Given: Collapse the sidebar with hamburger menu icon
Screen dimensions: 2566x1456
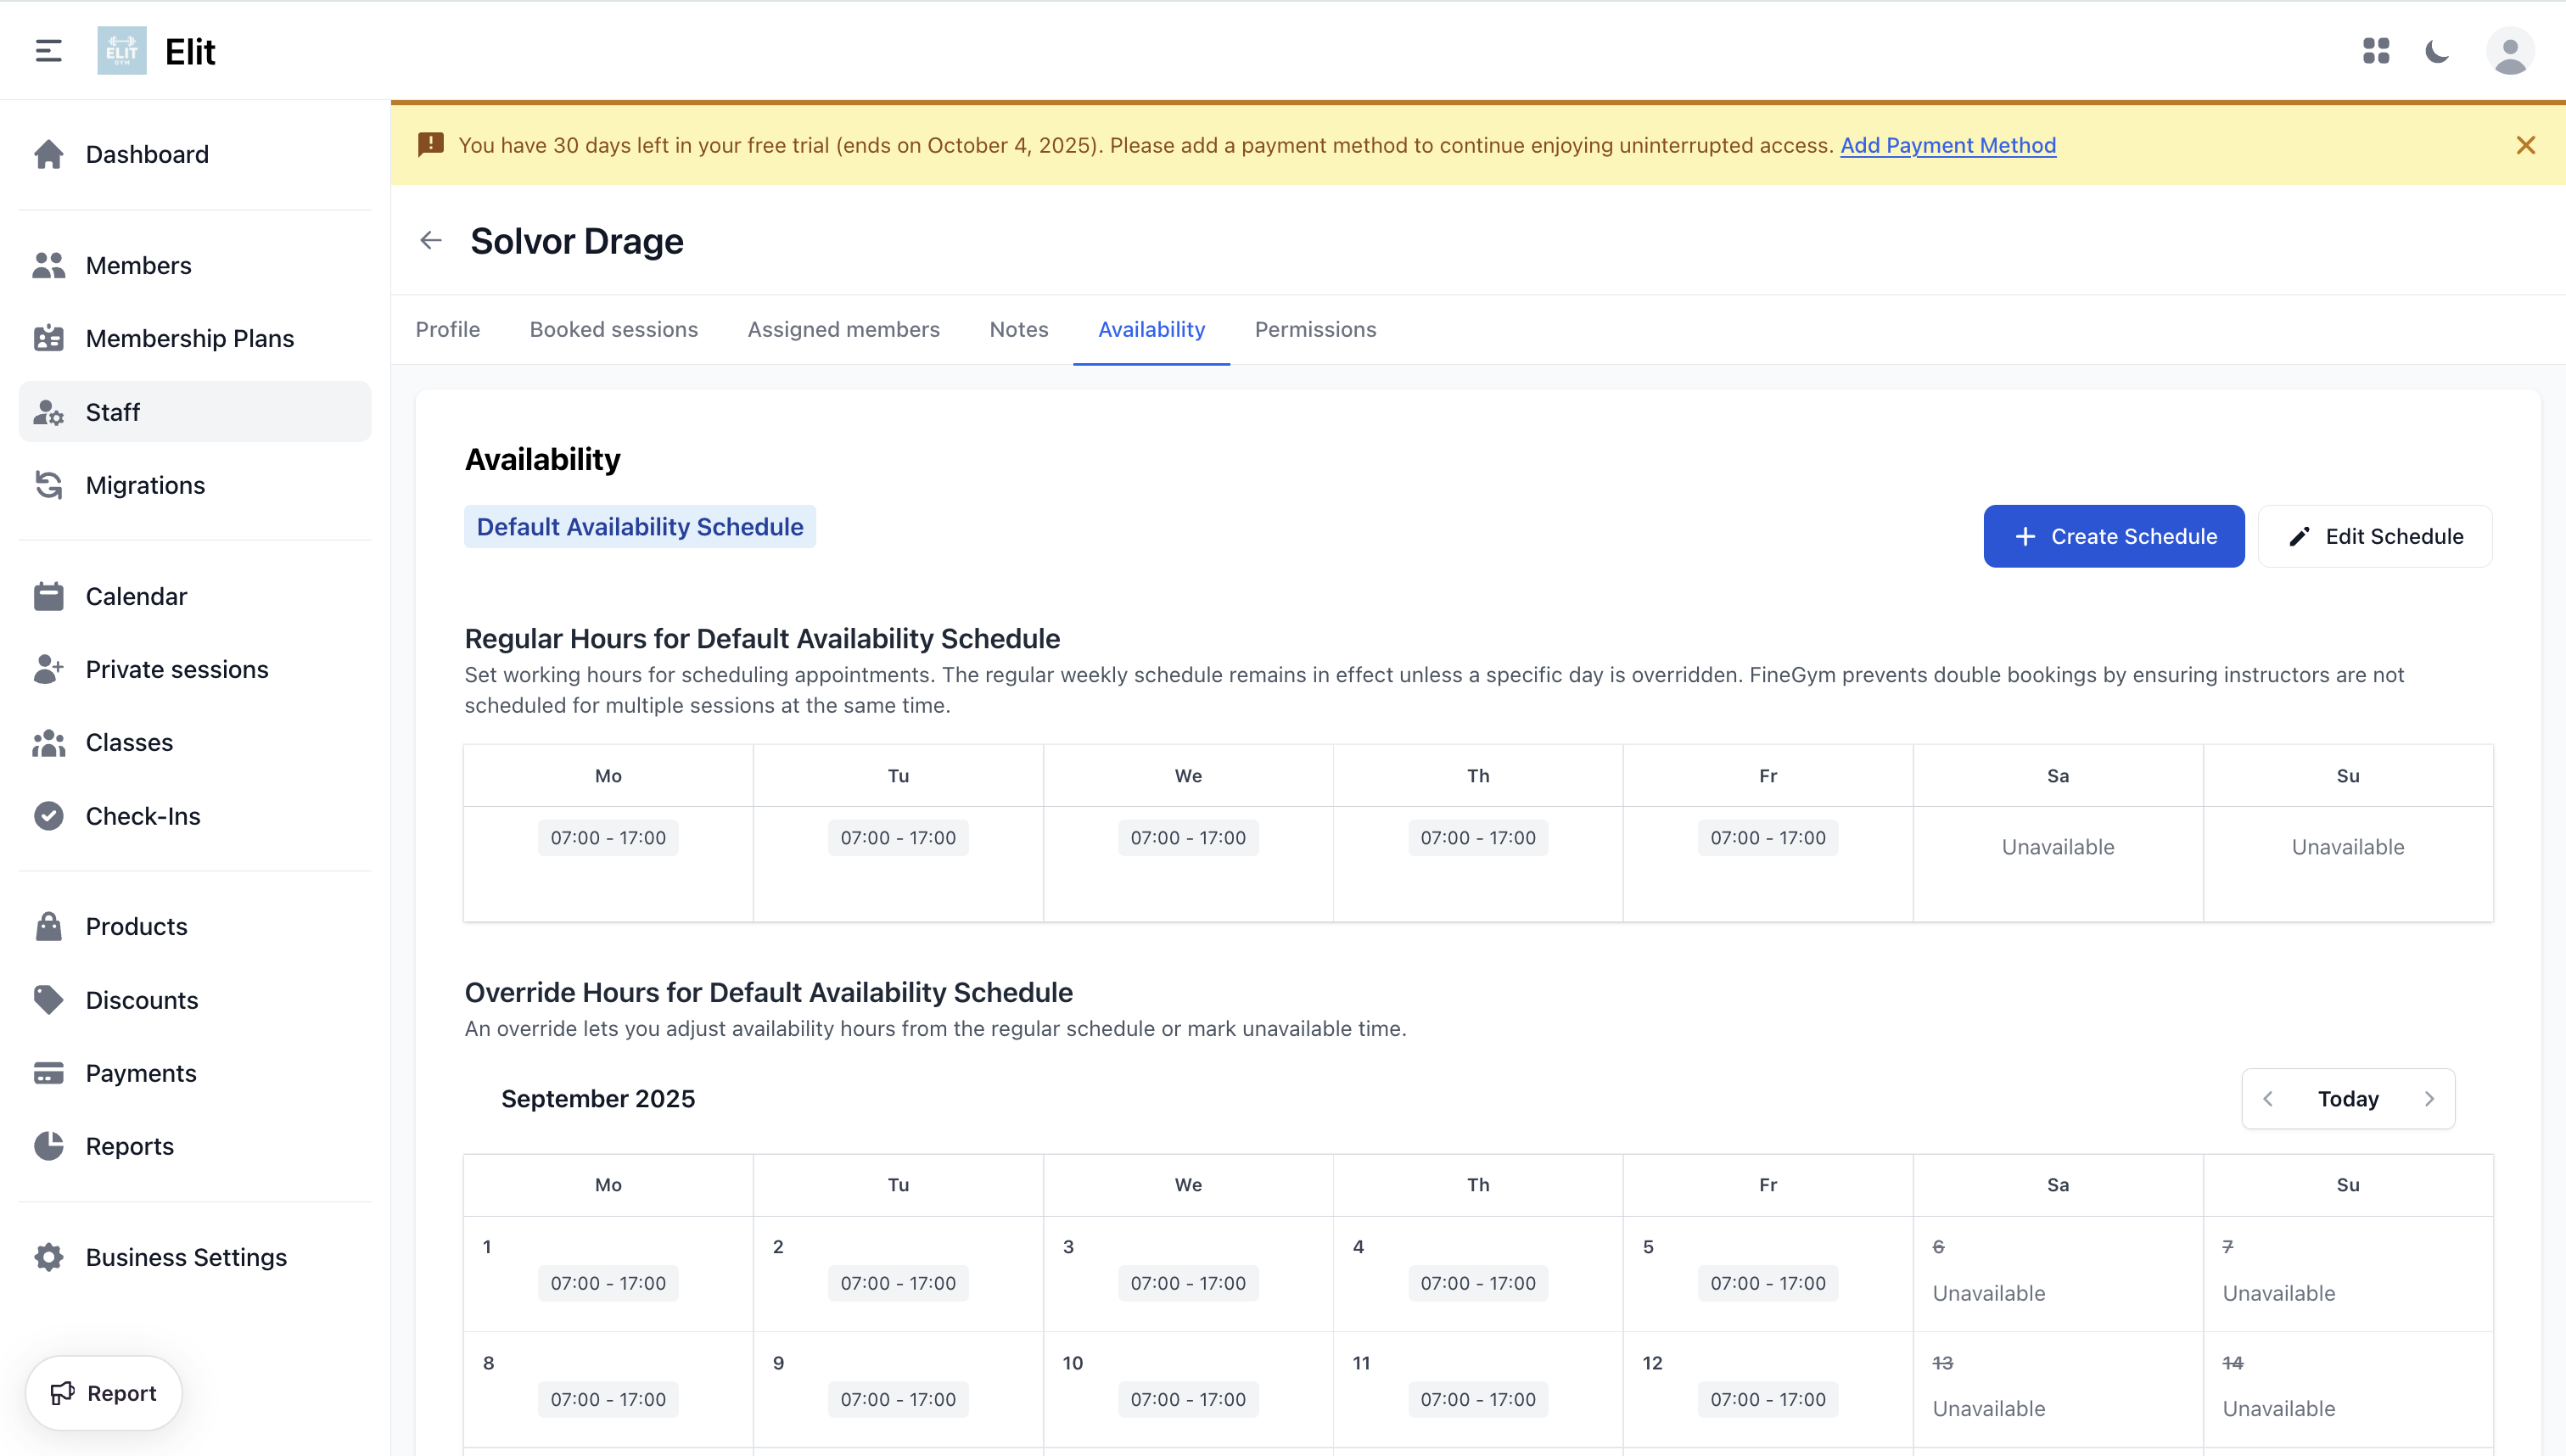Looking at the screenshot, I should tap(48, 51).
